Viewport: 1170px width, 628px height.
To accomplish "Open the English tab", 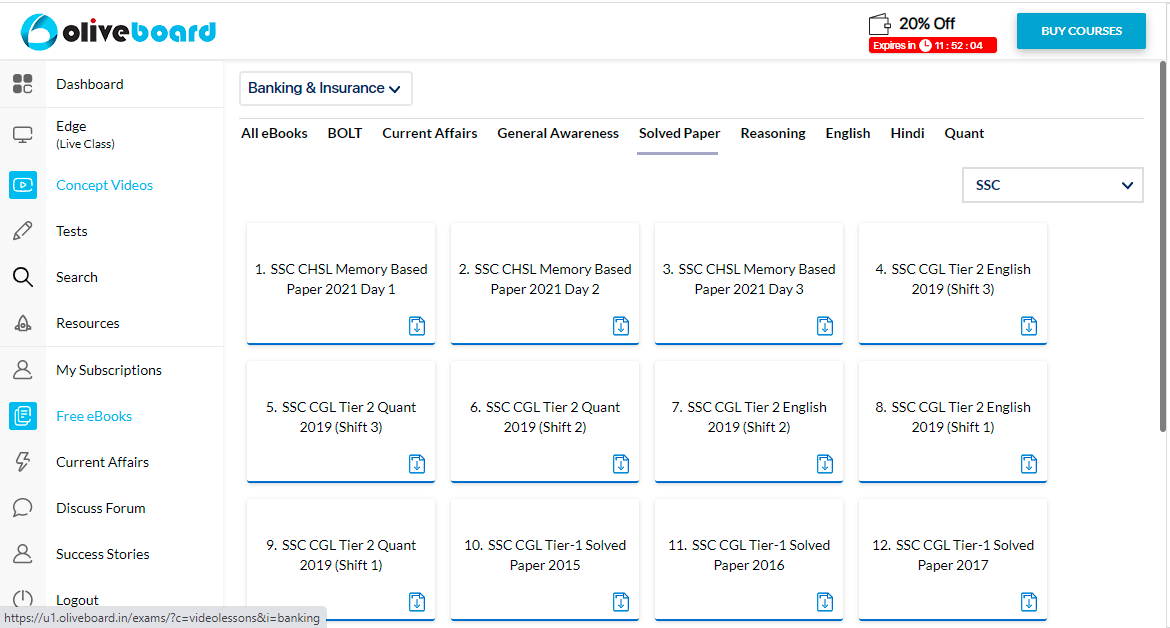I will (x=848, y=134).
